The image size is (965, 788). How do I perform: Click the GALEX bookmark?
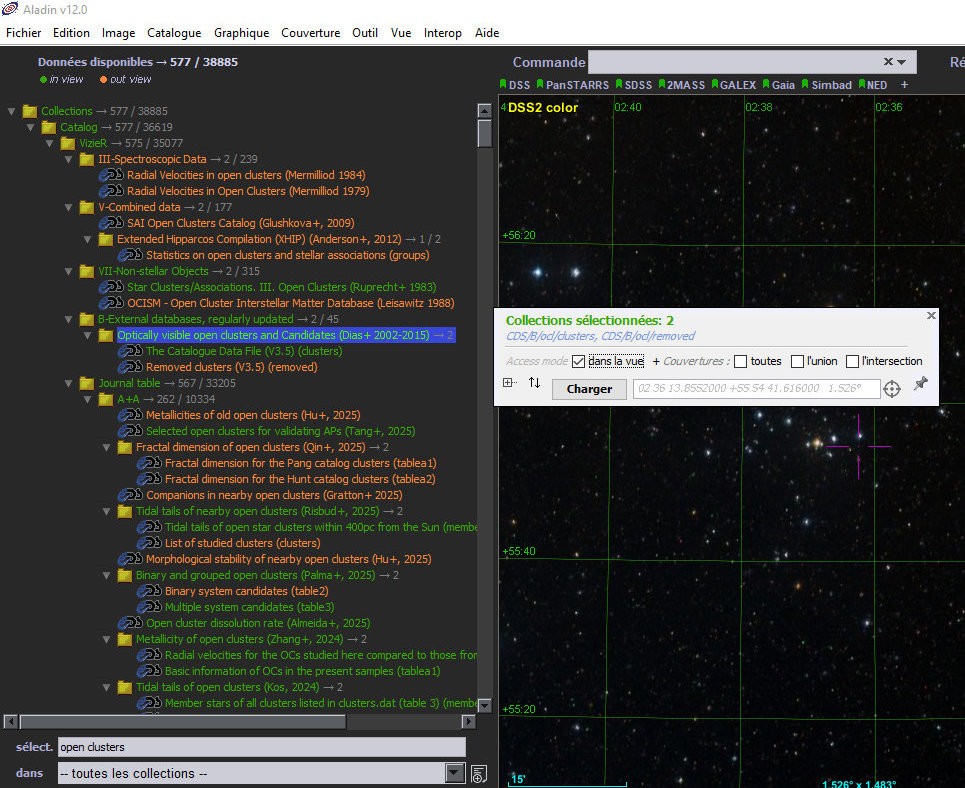coord(734,85)
